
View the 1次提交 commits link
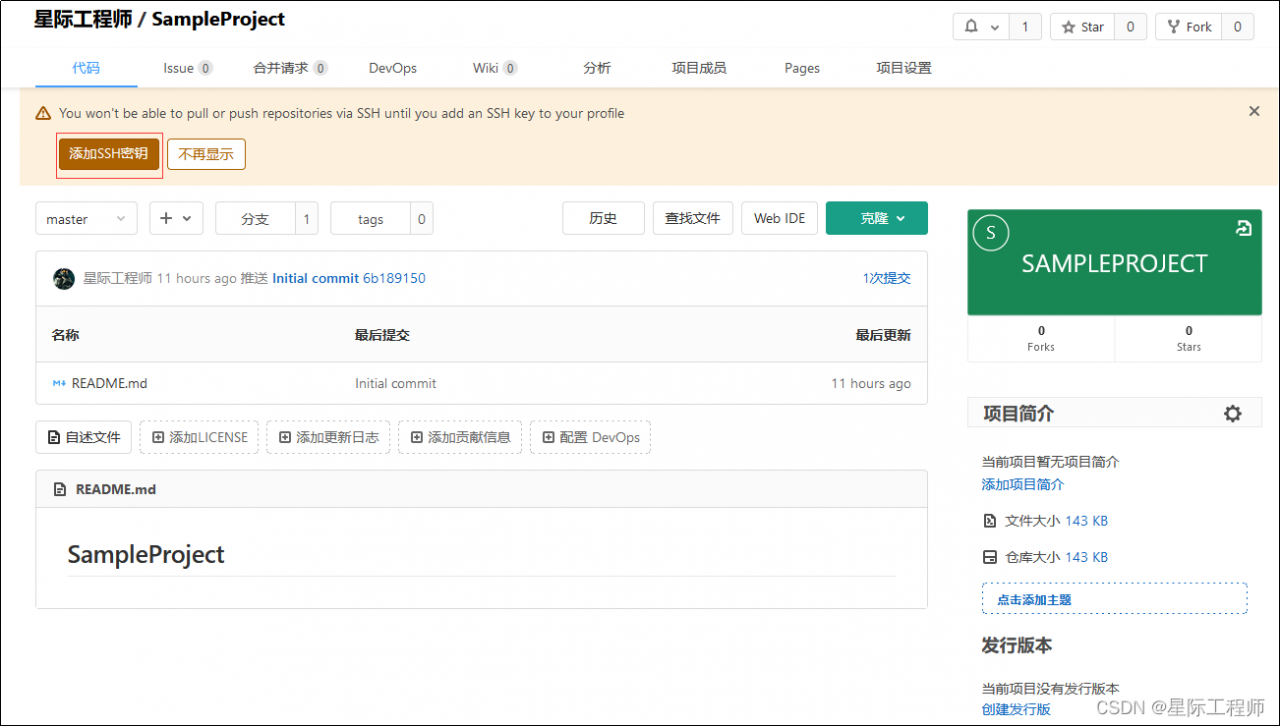(887, 278)
